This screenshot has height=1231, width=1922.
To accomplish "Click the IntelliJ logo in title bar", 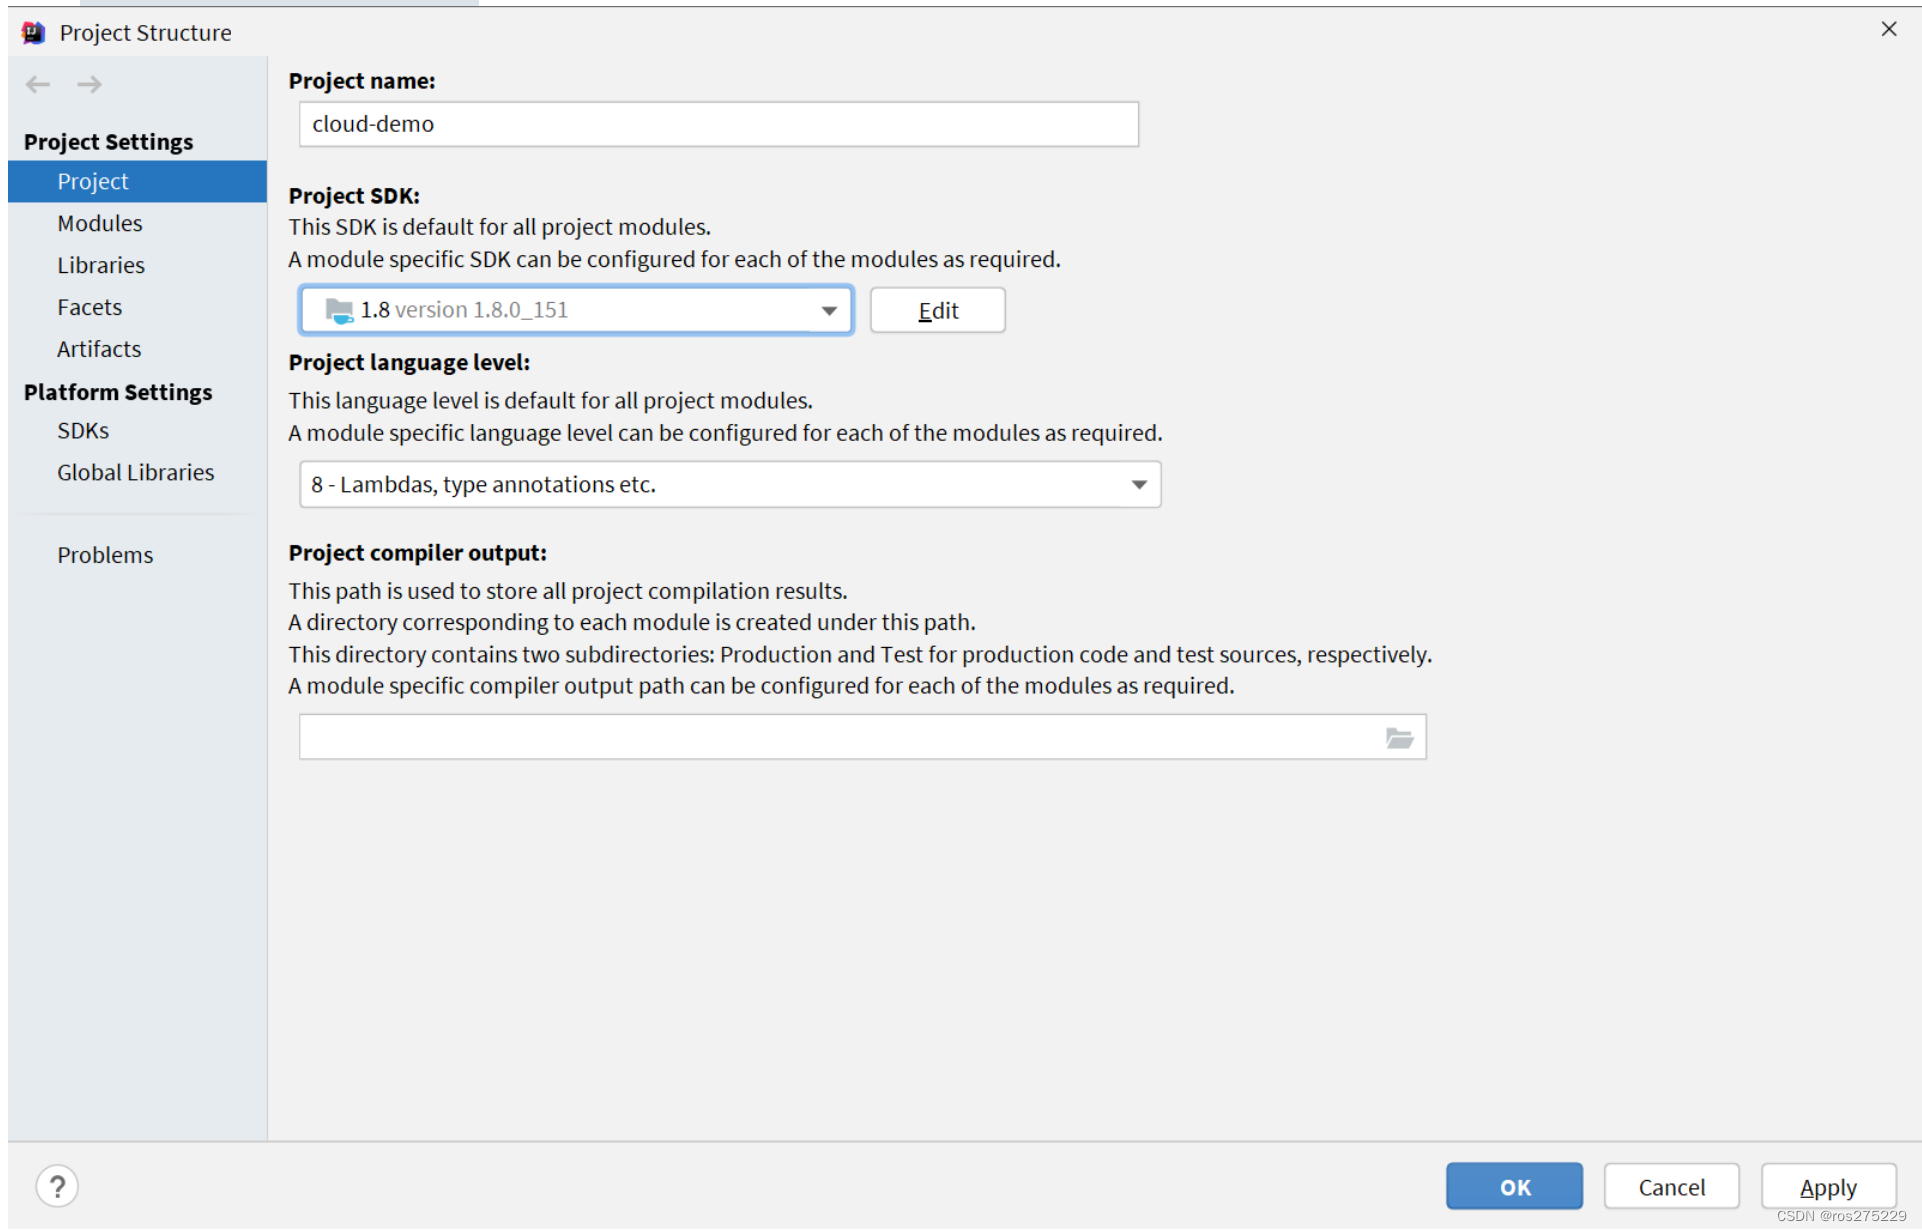I will pos(34,33).
